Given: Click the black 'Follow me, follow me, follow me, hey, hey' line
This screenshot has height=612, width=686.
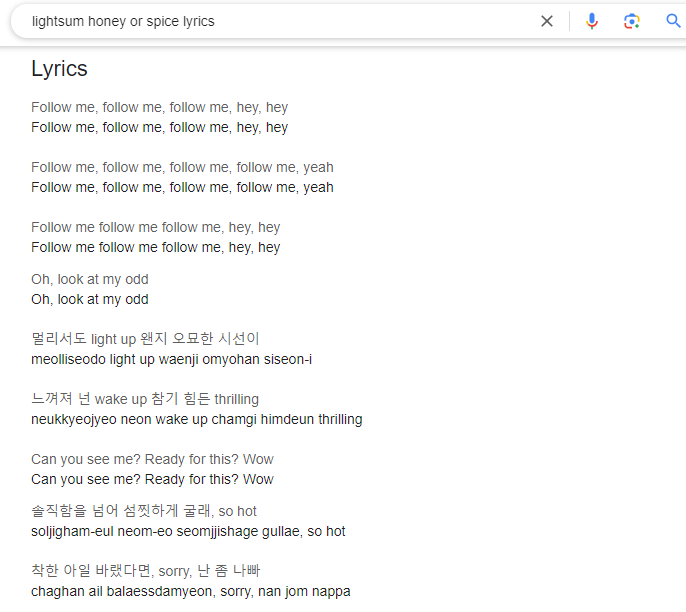Looking at the screenshot, I should pos(160,127).
